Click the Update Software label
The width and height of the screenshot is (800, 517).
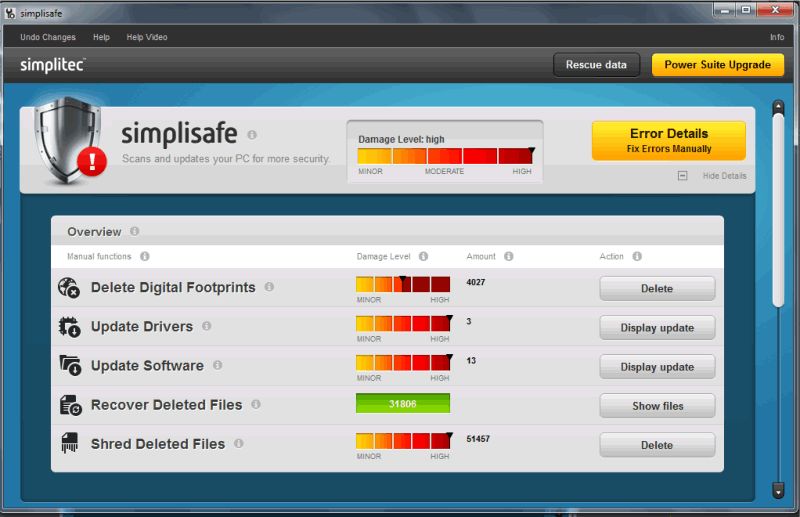(x=147, y=365)
